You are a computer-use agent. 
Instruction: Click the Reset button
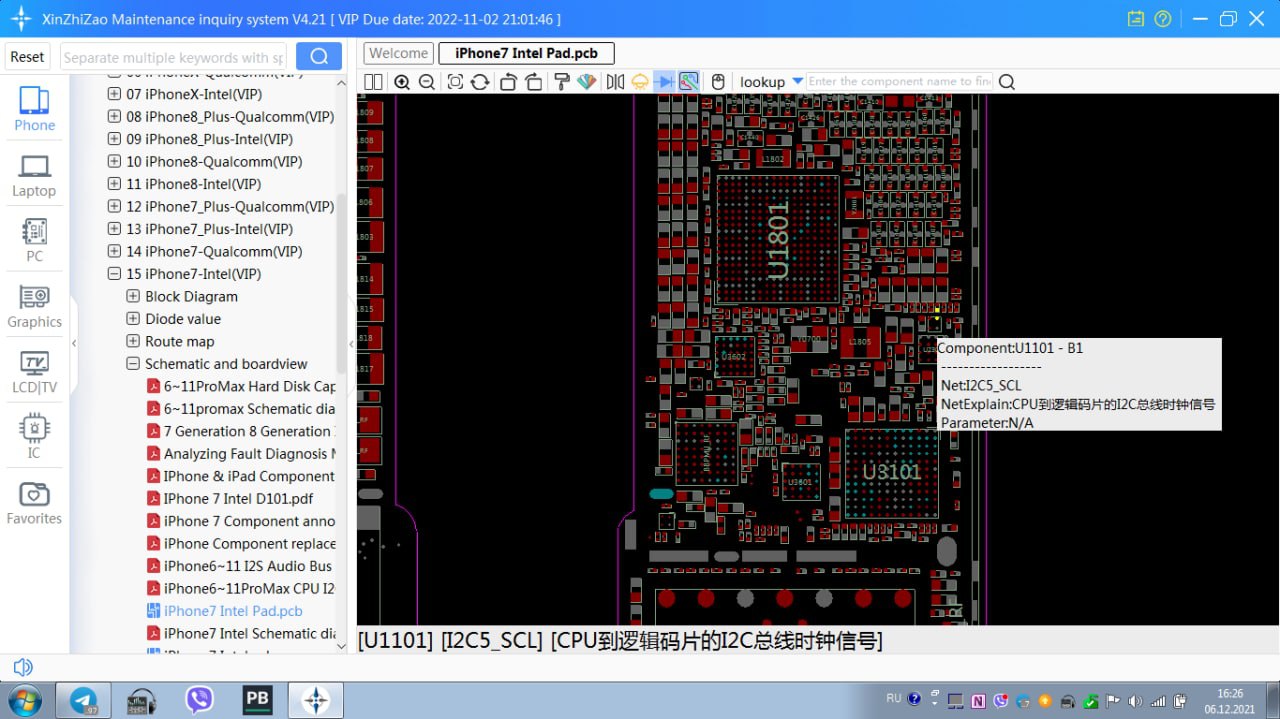click(28, 57)
